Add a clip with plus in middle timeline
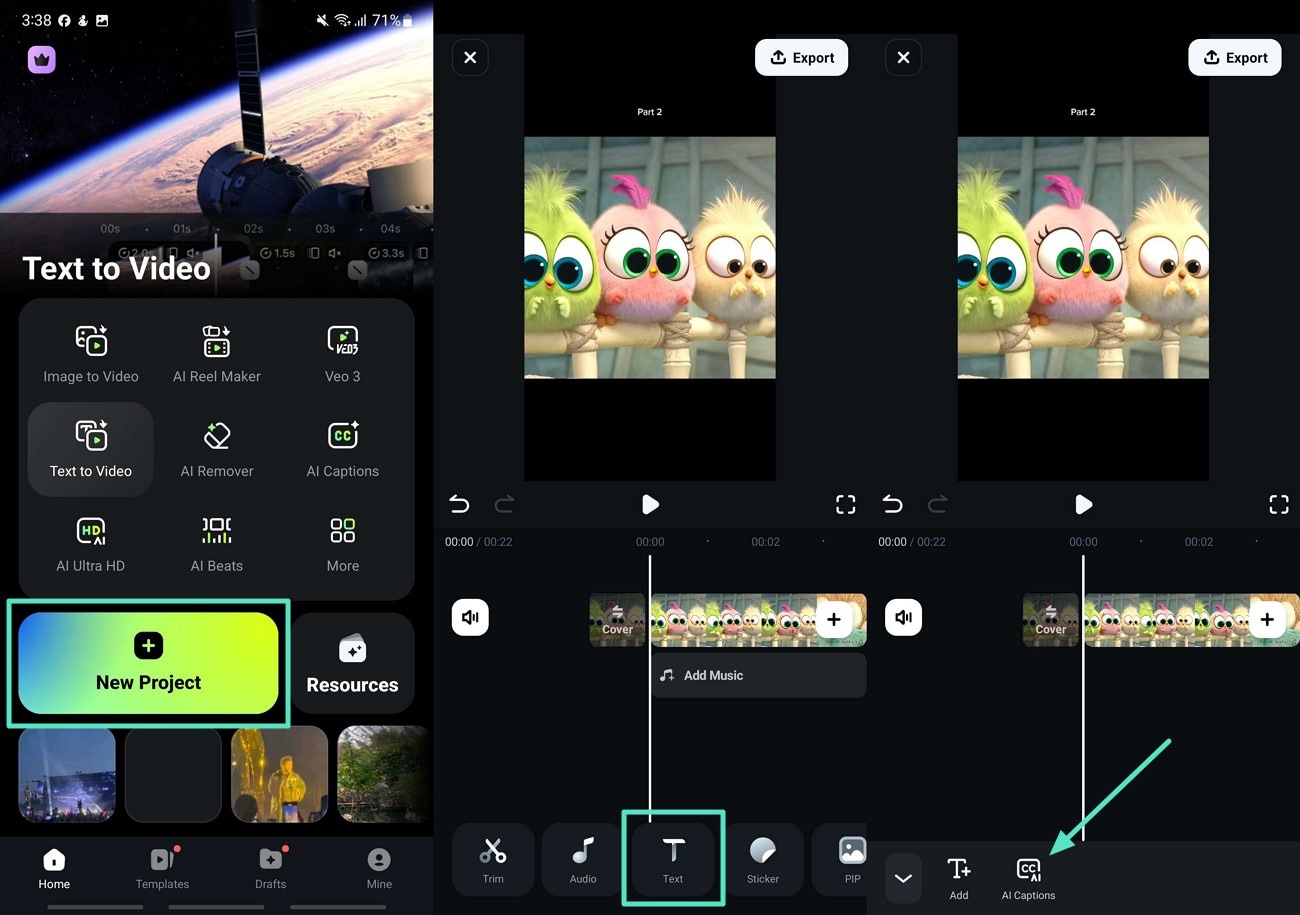 (834, 620)
